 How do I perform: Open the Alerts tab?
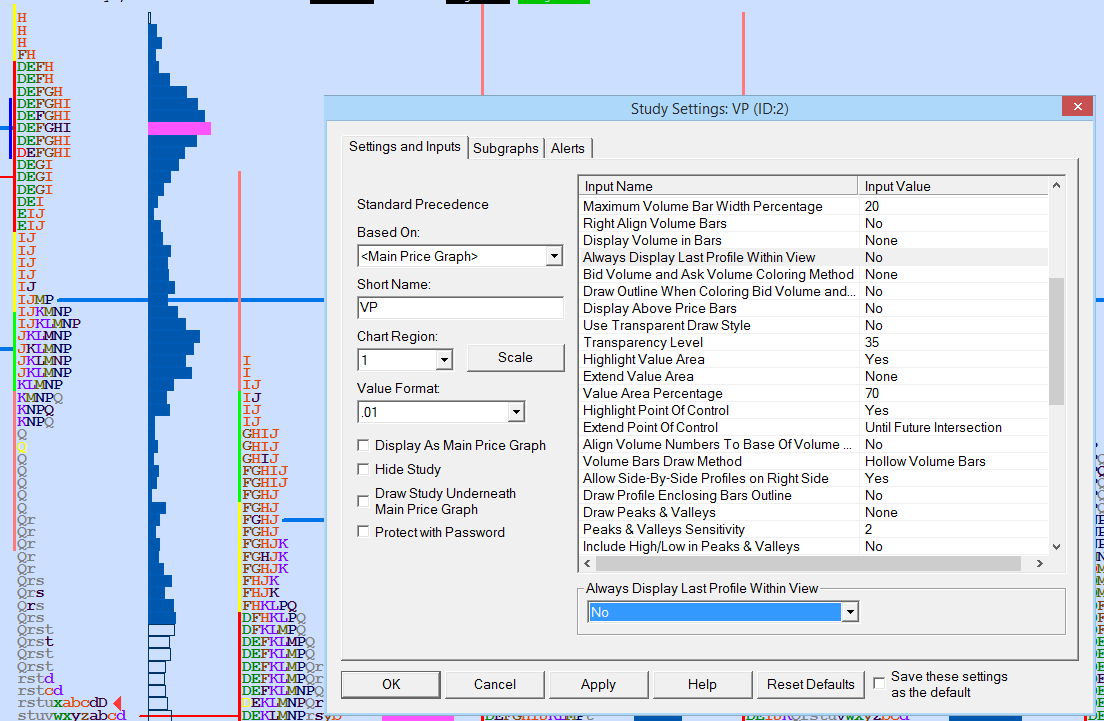[x=568, y=148]
